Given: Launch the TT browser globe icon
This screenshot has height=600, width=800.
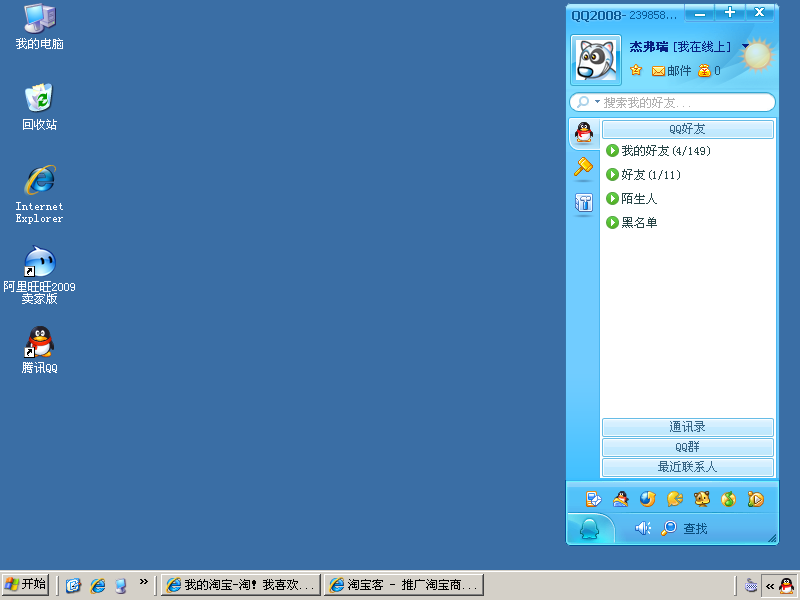Looking at the screenshot, I should (x=647, y=498).
